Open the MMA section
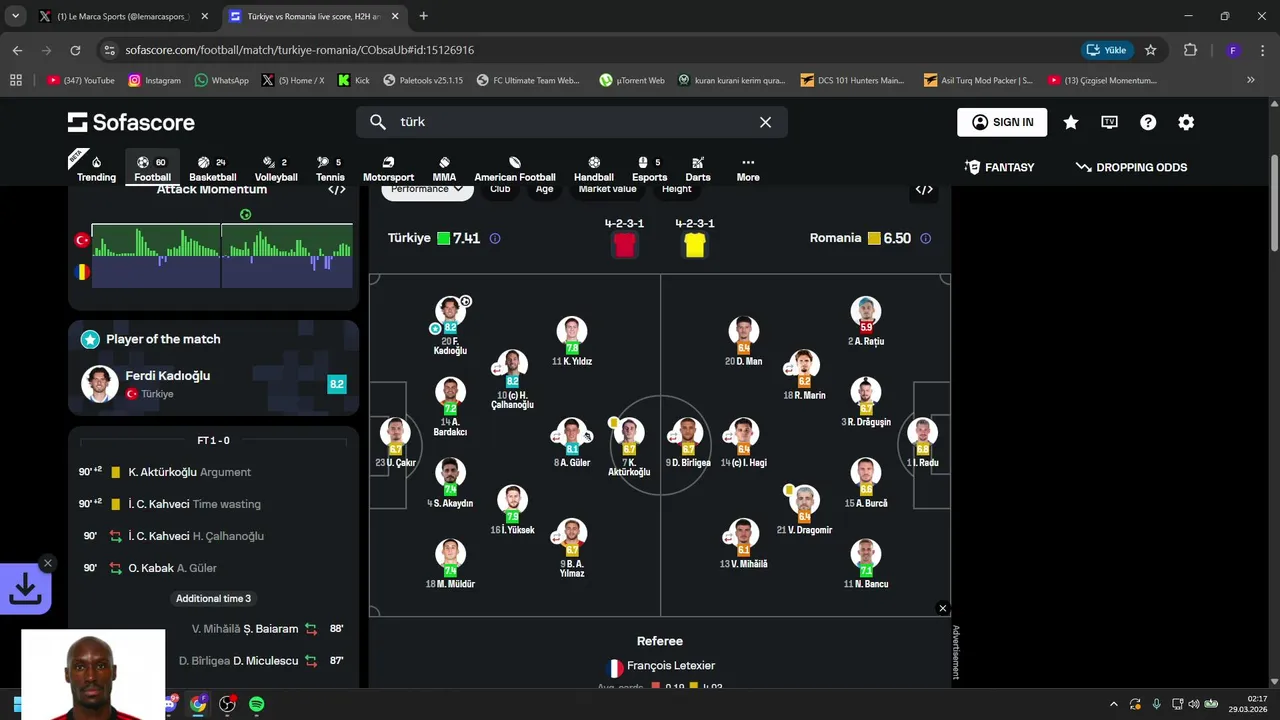Viewport: 1280px width, 720px height. coord(444,168)
